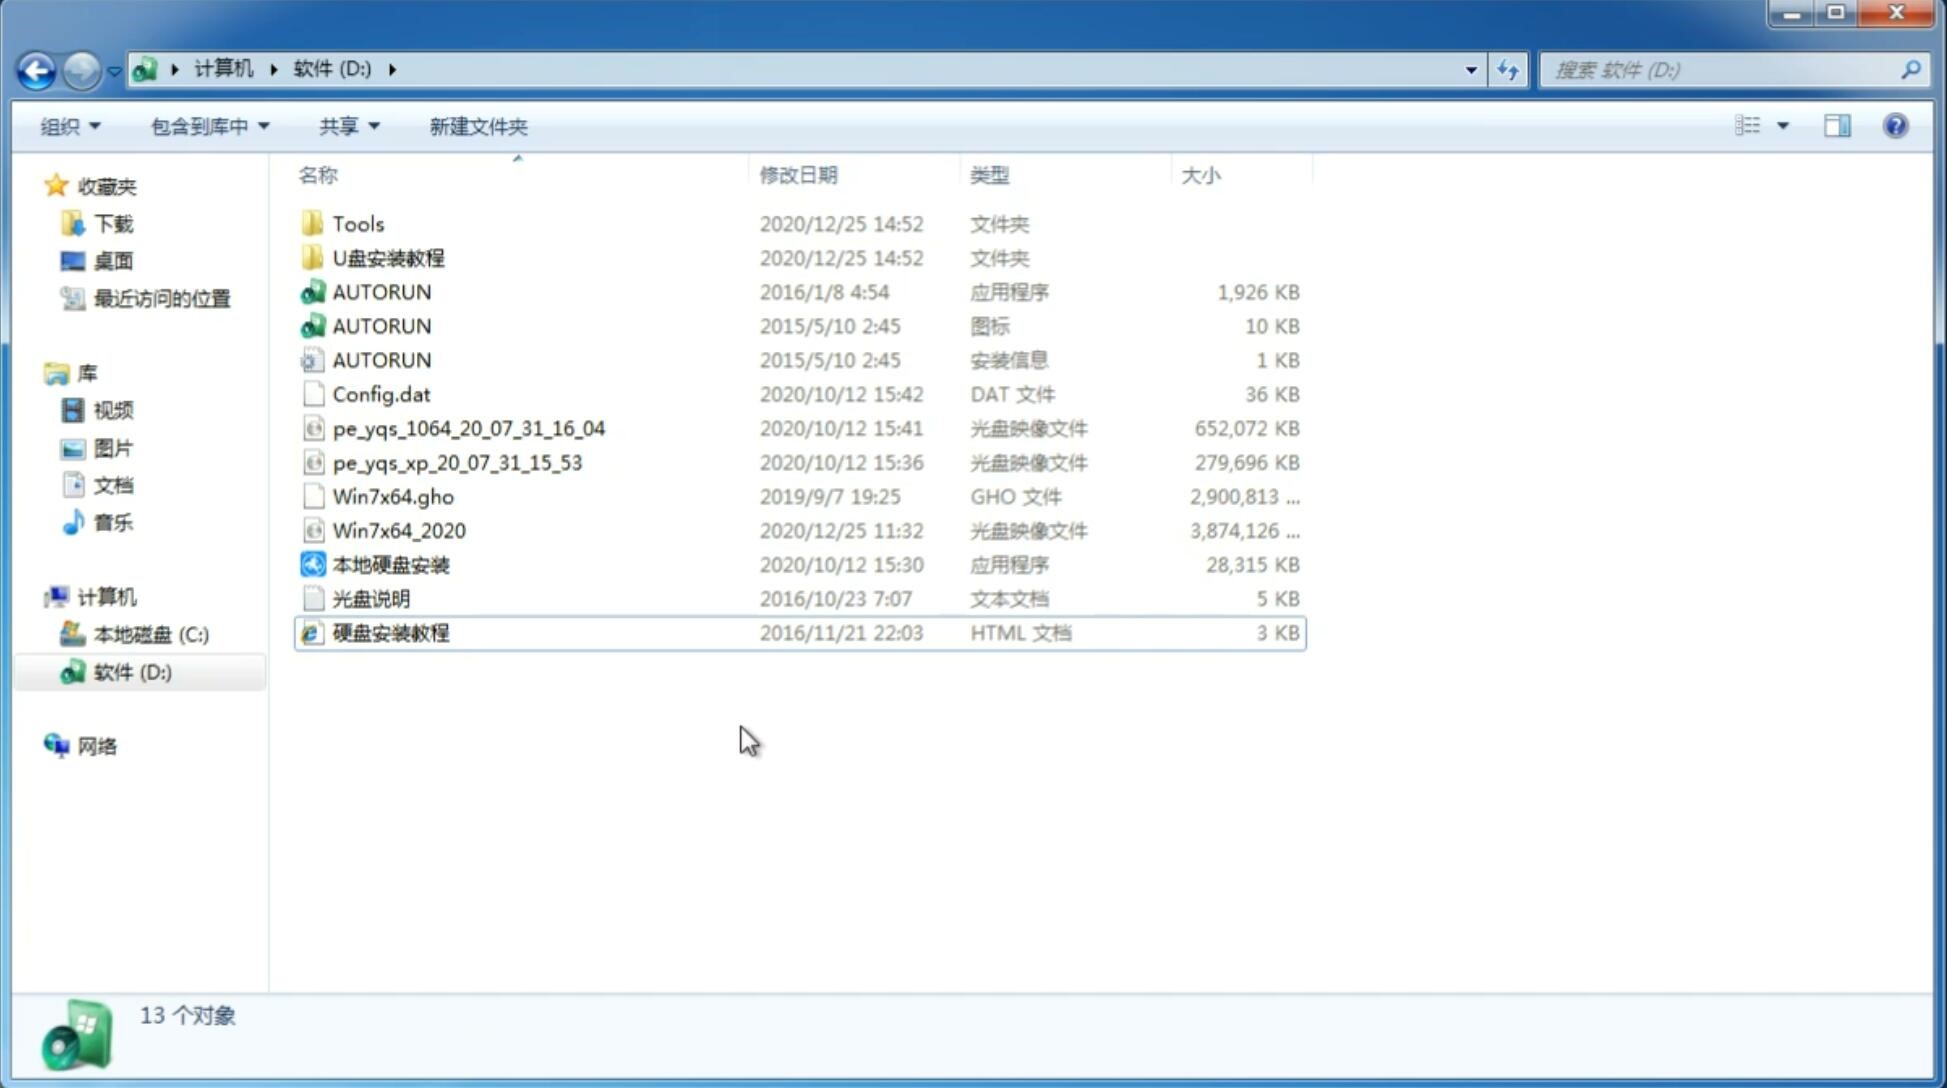This screenshot has width=1947, height=1088.
Task: Open 硬盘安装教程 HTML document
Action: (389, 632)
